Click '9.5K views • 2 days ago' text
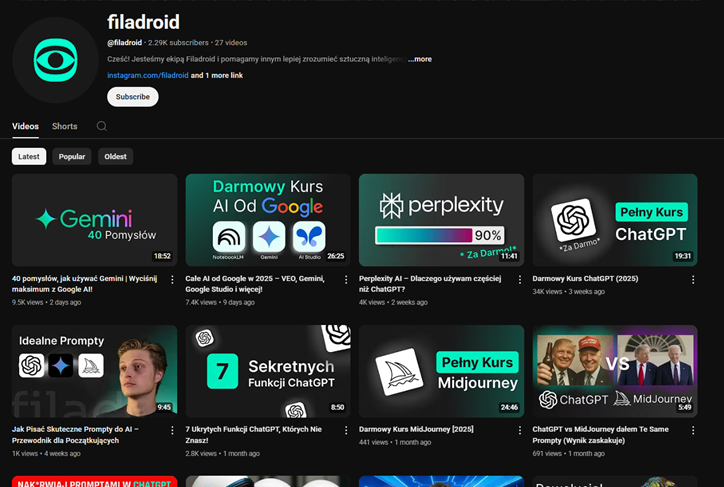 pyautogui.click(x=46, y=302)
